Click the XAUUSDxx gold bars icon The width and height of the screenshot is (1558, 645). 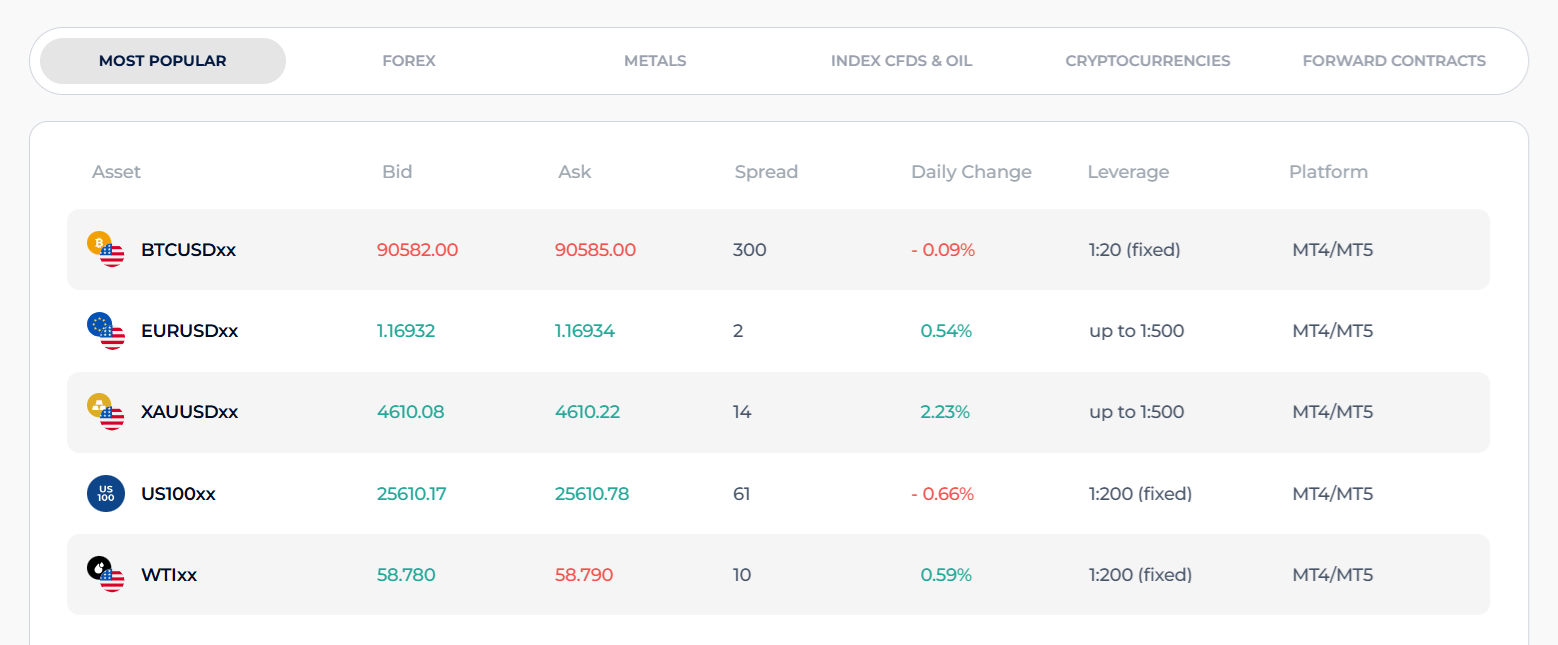[x=105, y=412]
